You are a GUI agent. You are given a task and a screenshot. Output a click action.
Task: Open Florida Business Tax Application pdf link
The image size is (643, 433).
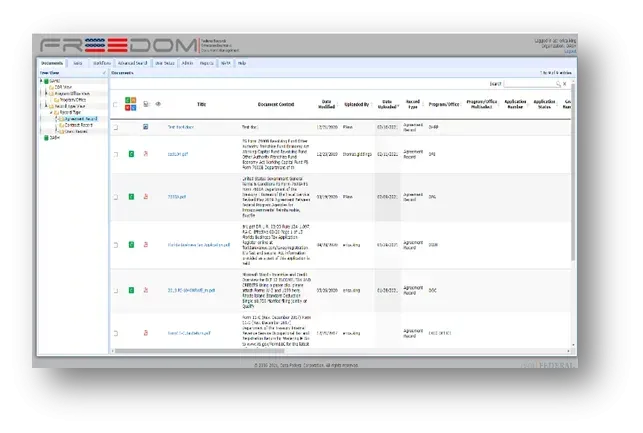tap(199, 245)
